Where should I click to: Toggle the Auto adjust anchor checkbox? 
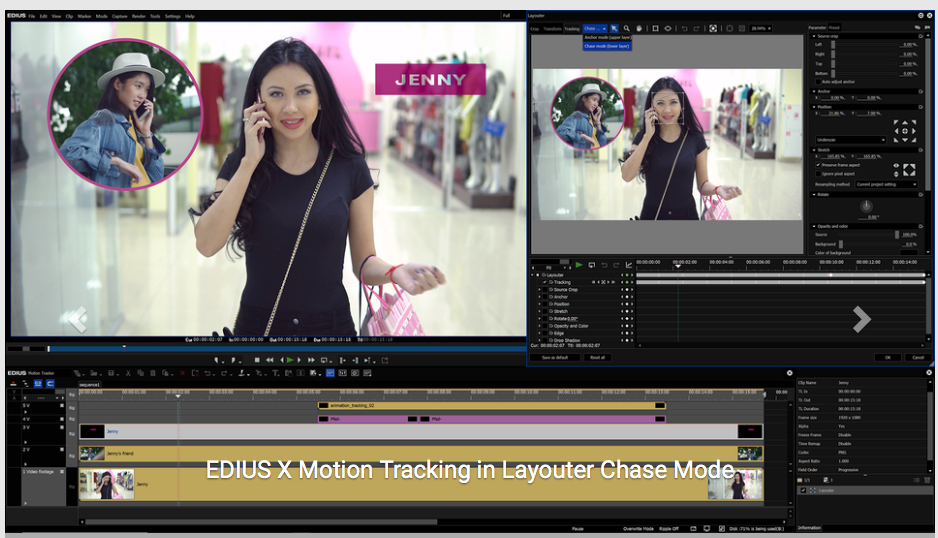818,81
